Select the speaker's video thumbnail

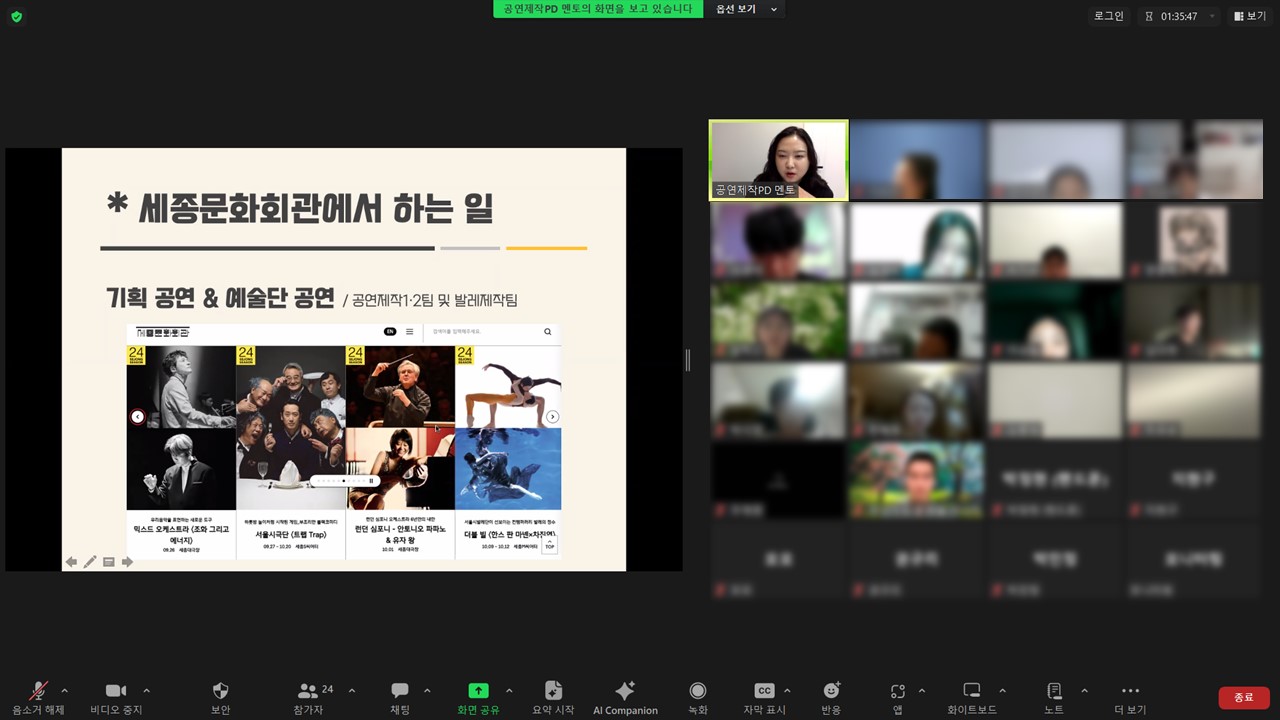pos(778,160)
